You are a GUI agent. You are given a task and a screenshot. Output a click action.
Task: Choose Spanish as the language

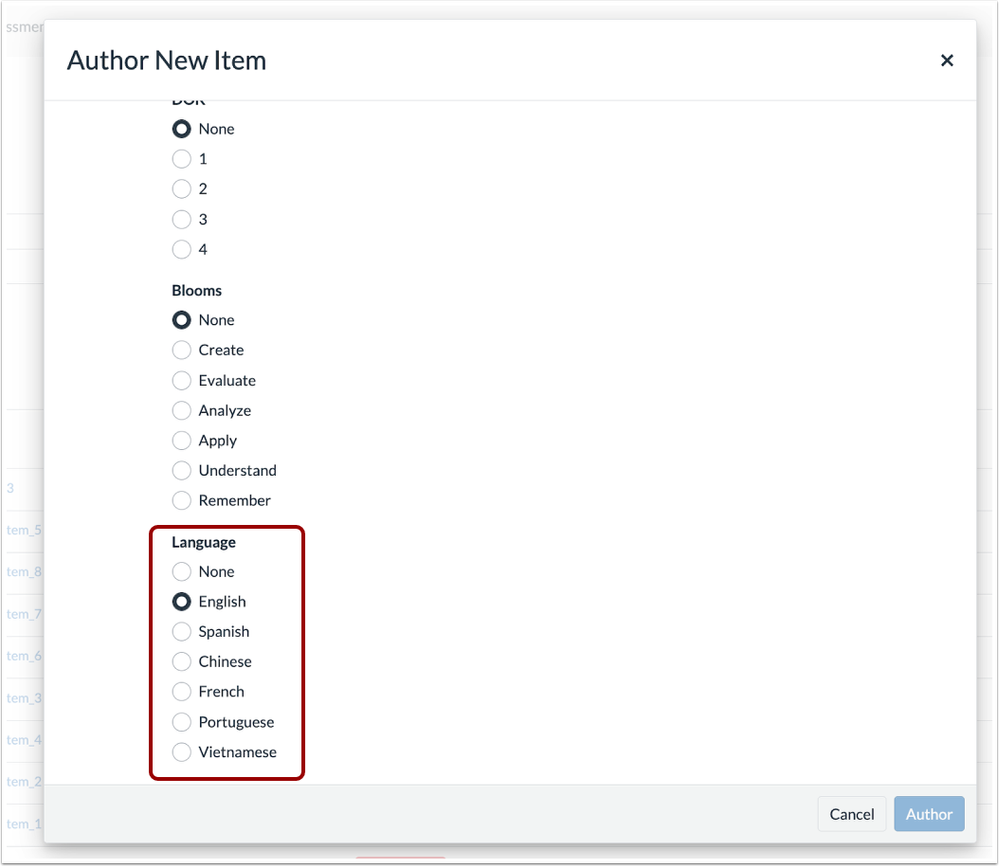coord(182,632)
